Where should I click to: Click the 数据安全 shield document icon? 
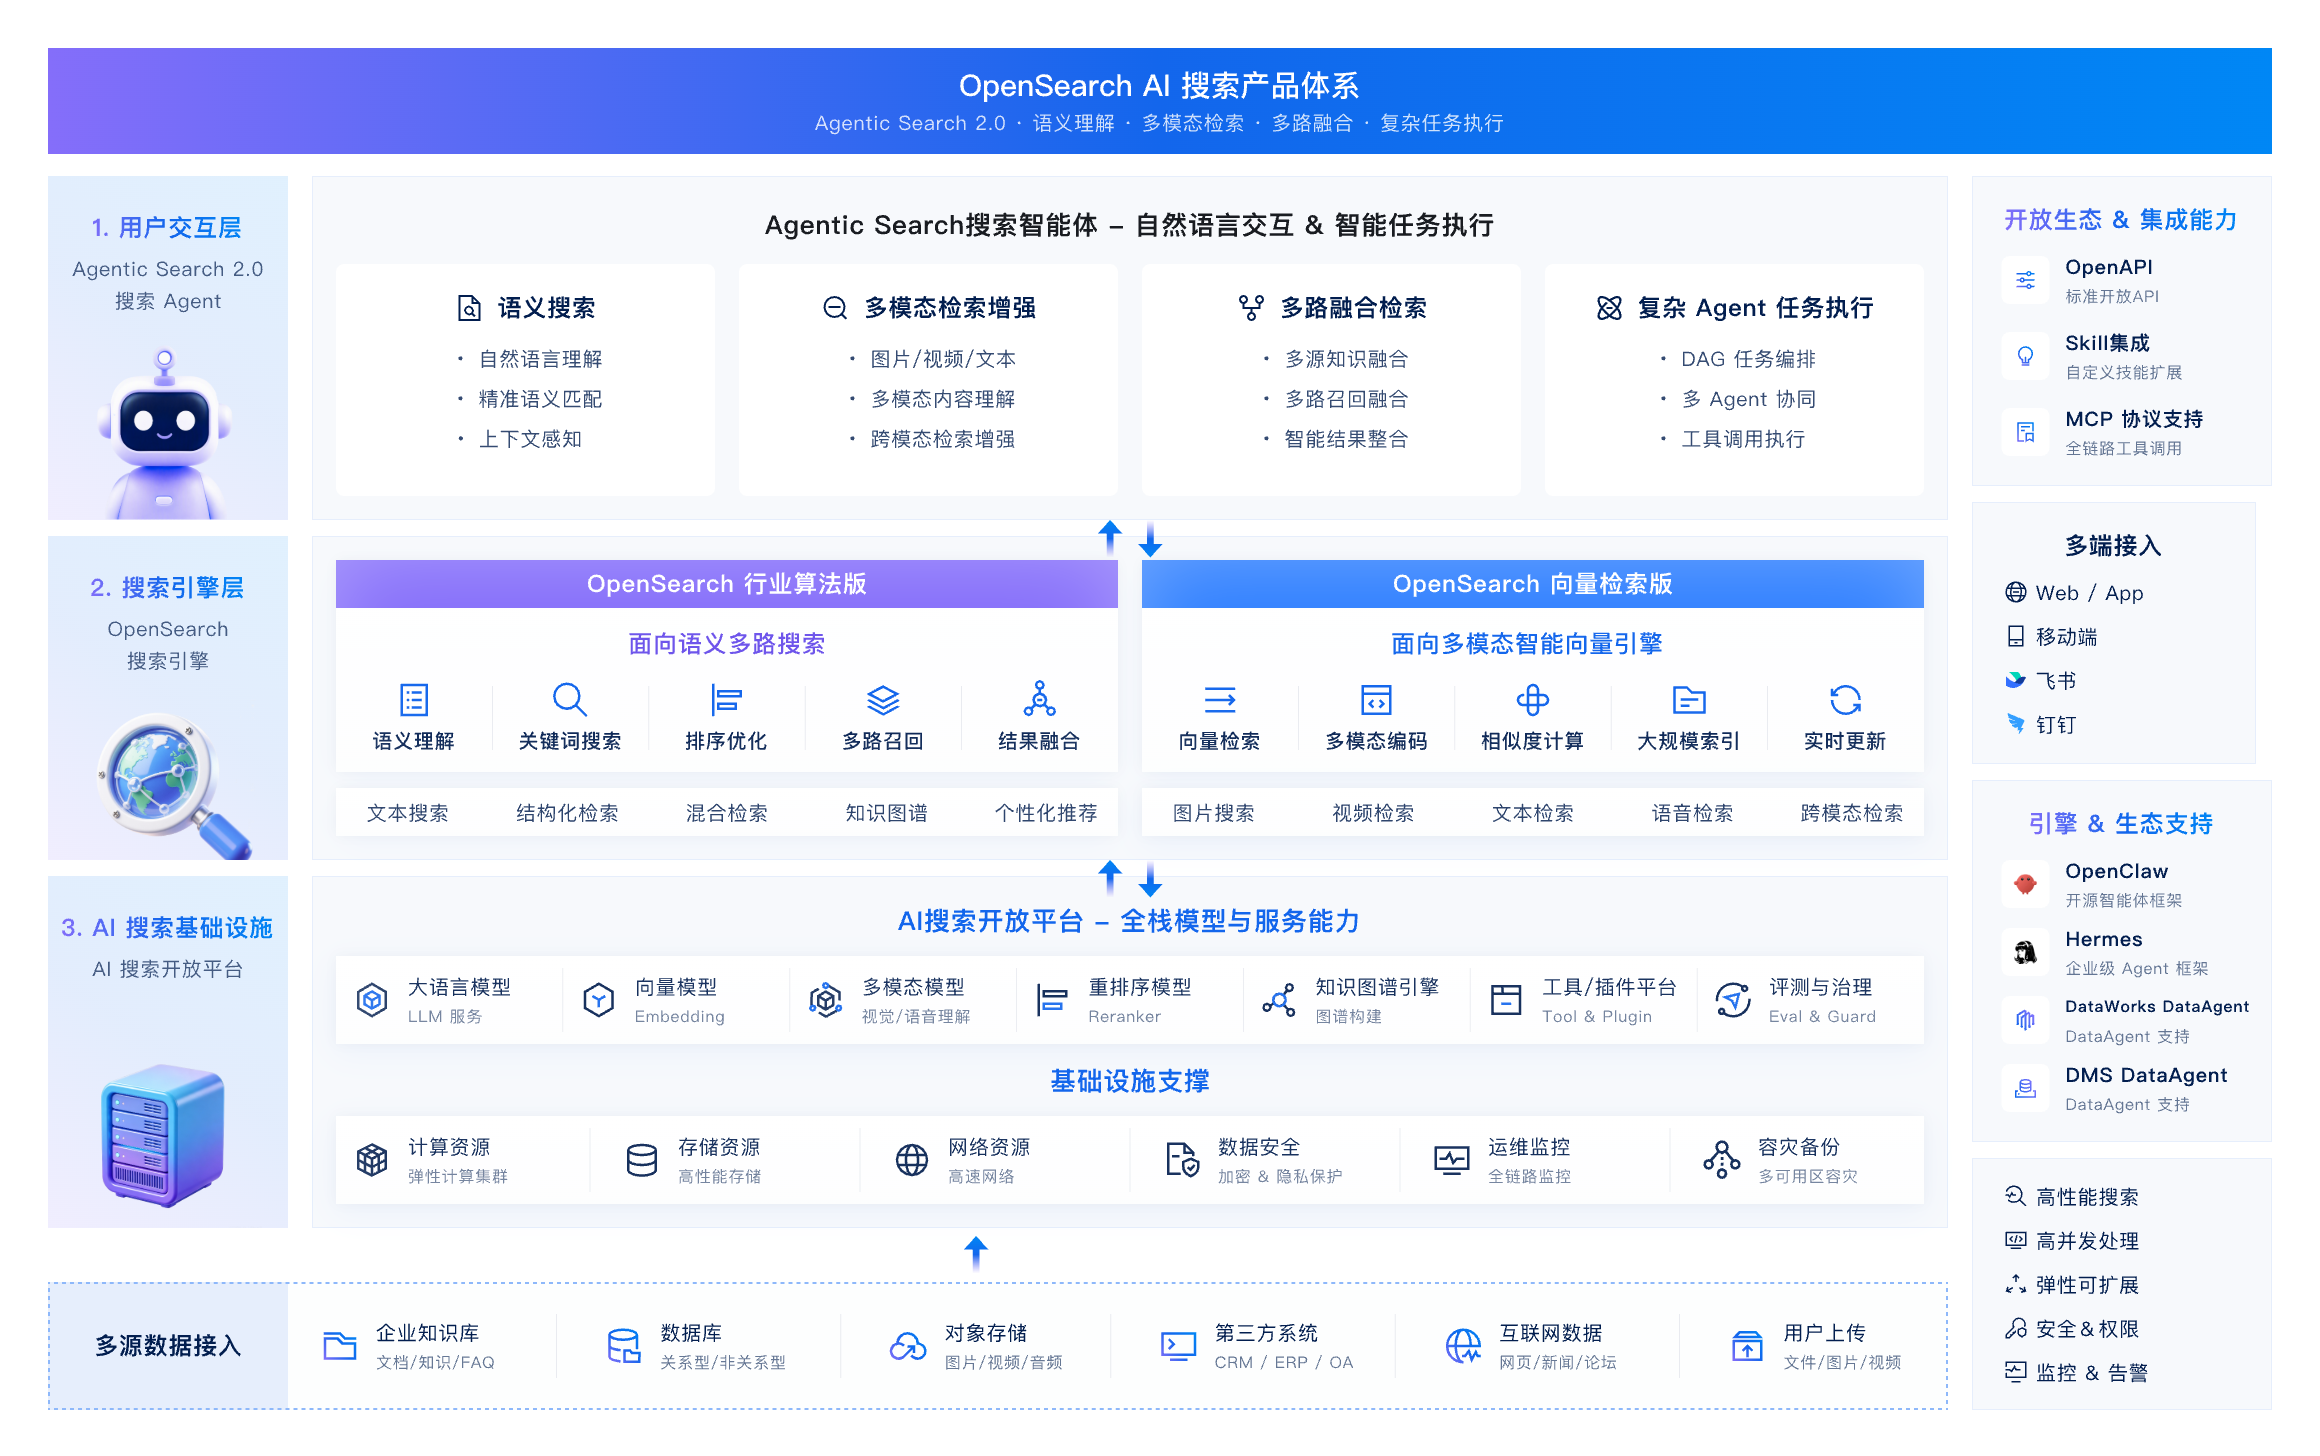pos(1182,1160)
